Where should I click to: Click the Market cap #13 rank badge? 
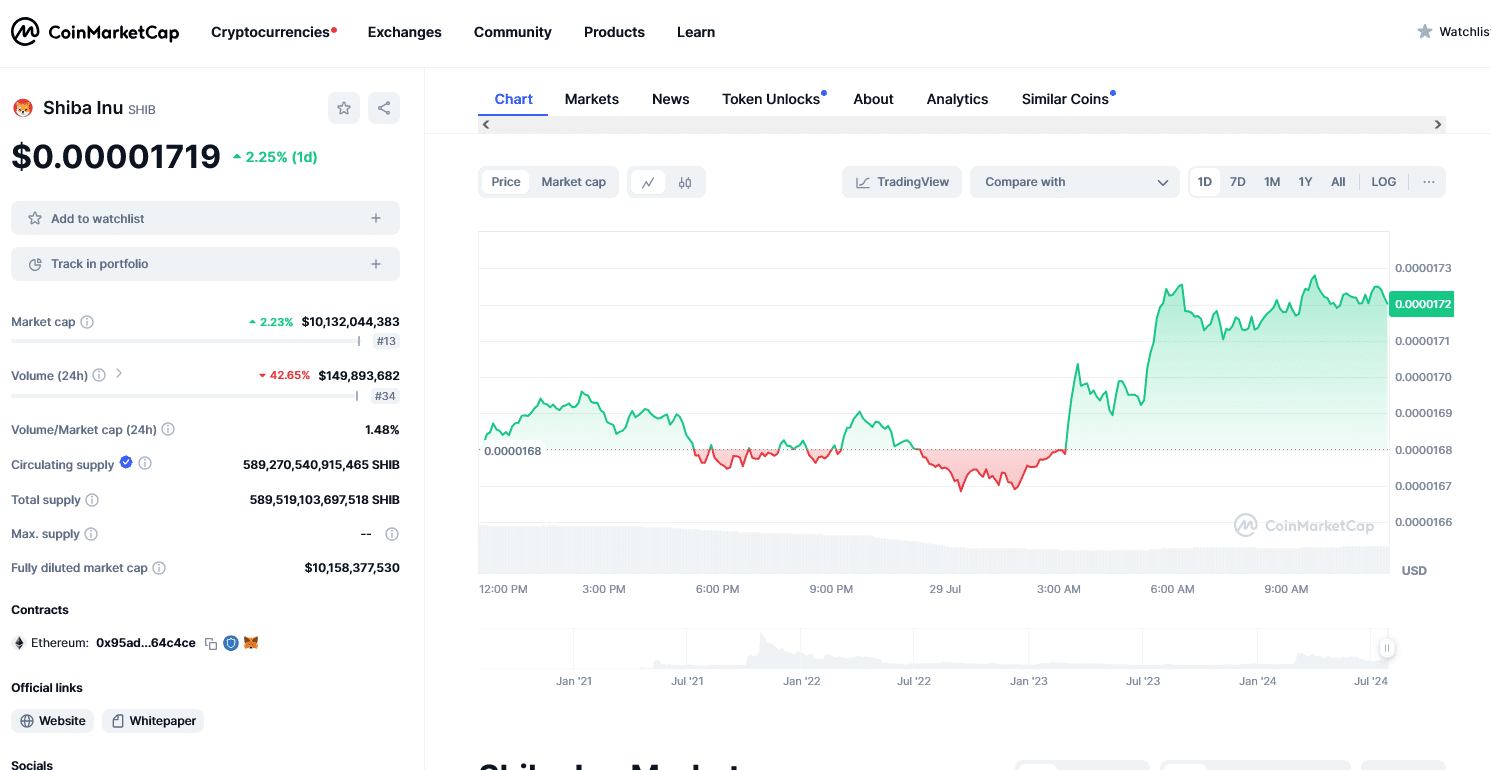pyautogui.click(x=386, y=342)
